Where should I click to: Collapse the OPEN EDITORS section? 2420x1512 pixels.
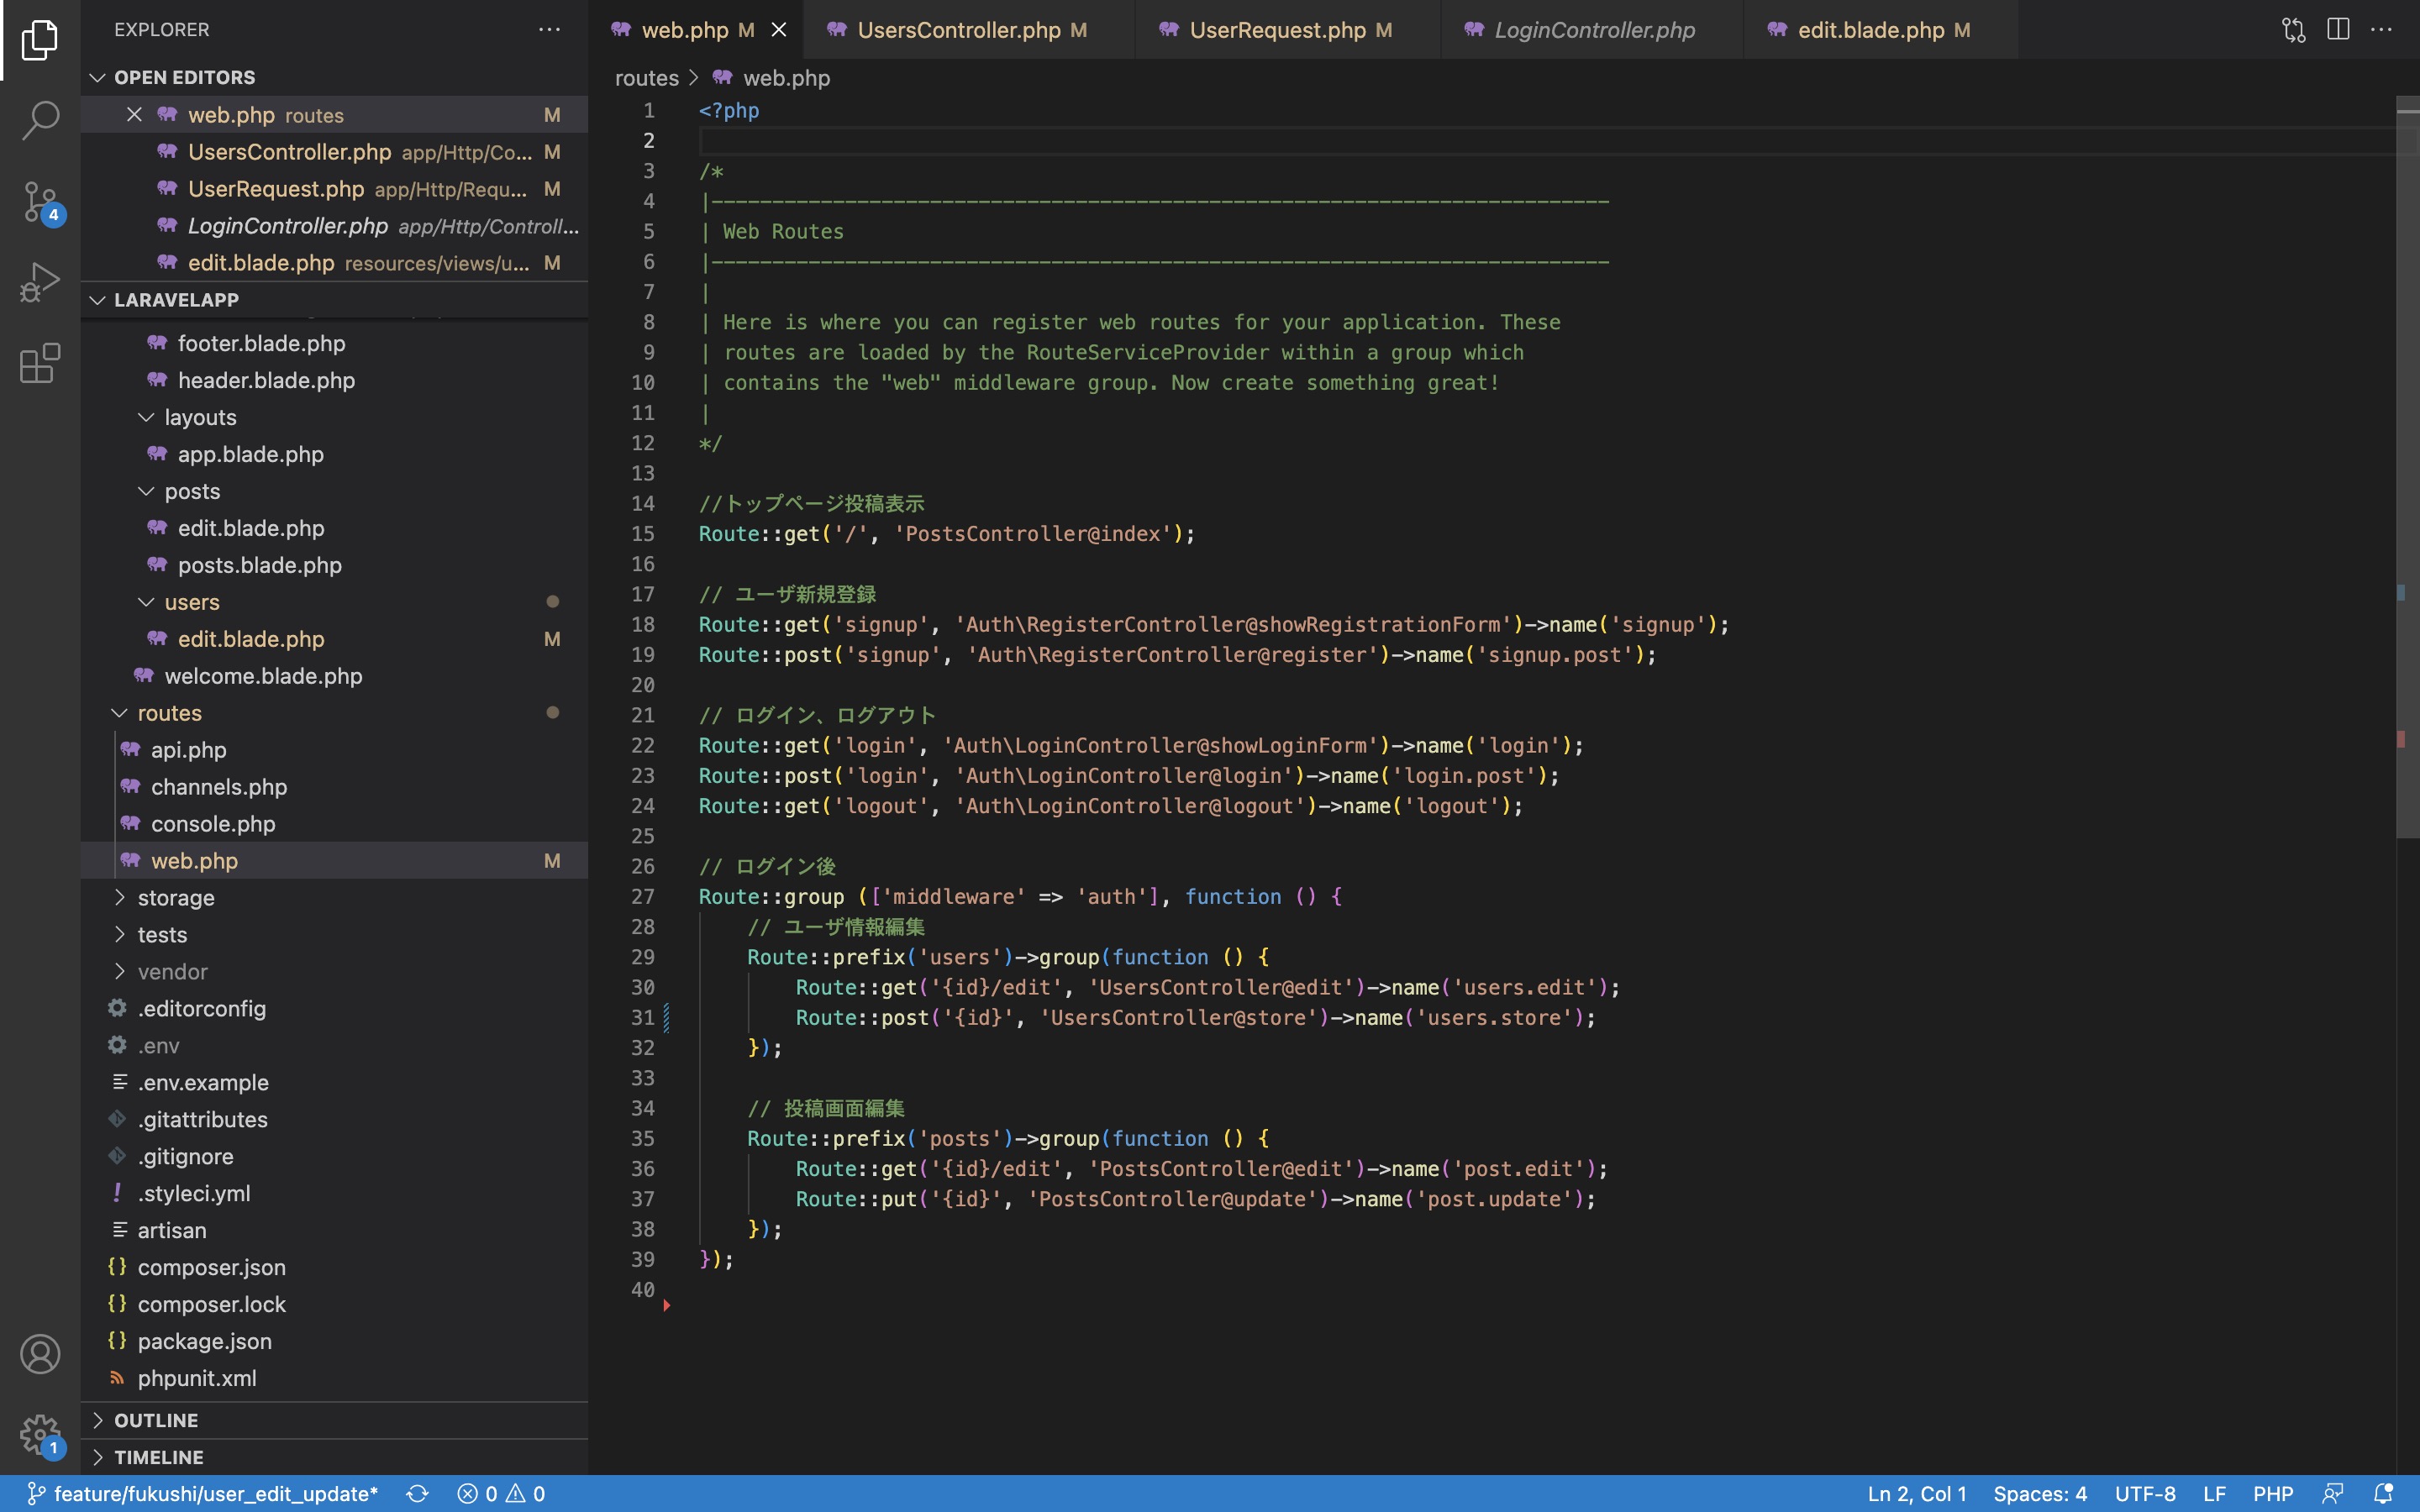(x=97, y=77)
